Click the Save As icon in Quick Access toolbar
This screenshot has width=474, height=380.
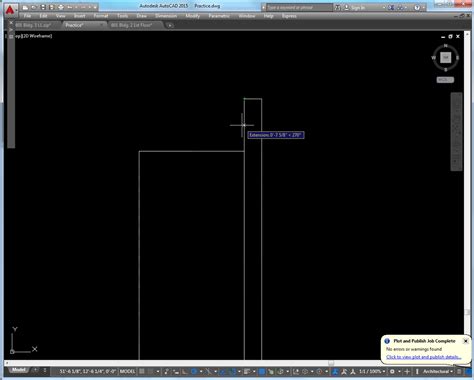point(52,7)
